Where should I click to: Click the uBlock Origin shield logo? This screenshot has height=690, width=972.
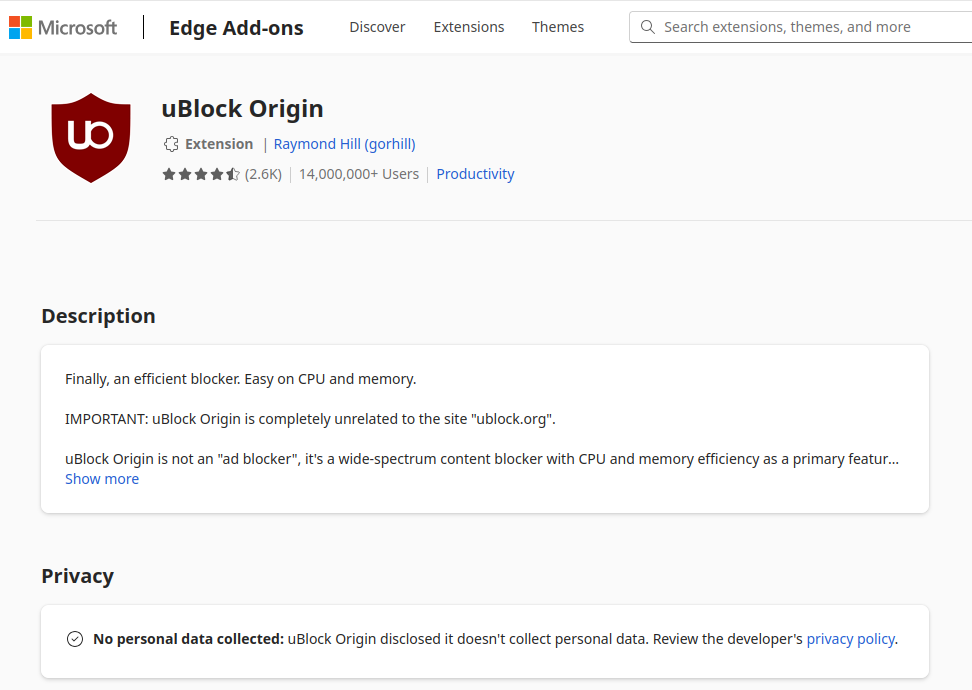[91, 138]
